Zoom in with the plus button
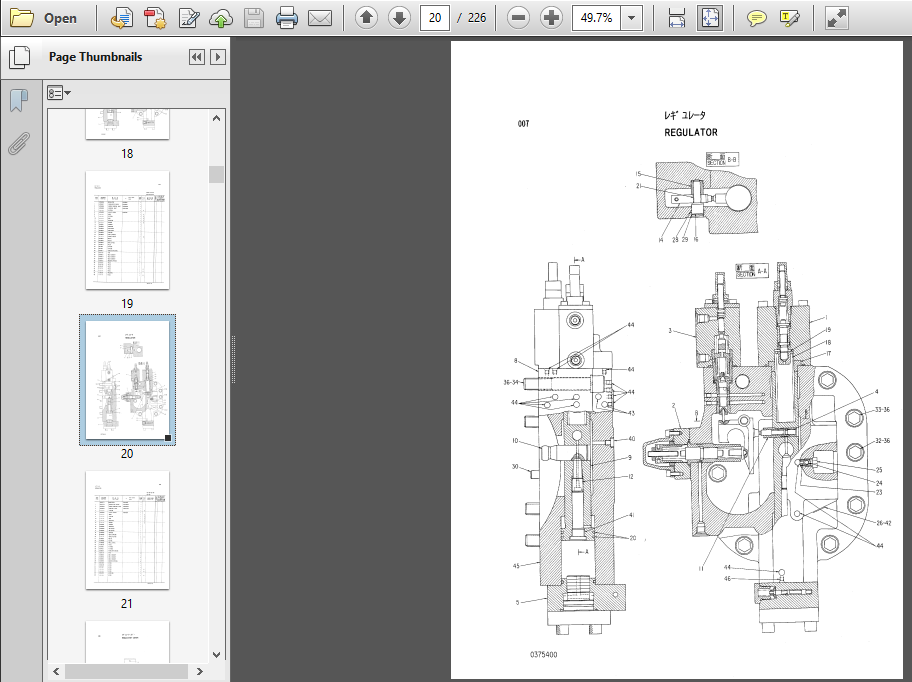Image resolution: width=912 pixels, height=682 pixels. pyautogui.click(x=551, y=18)
